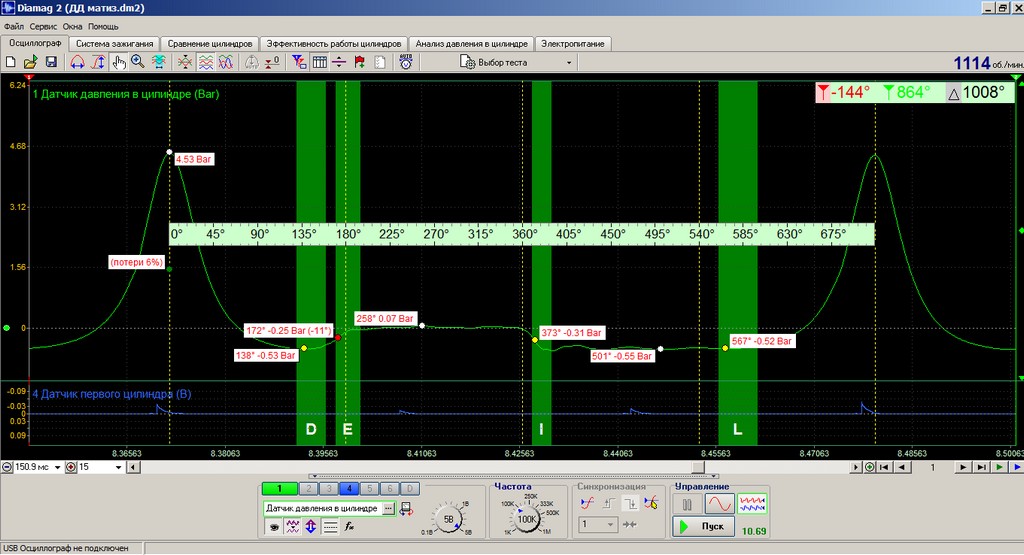Click the sensor swap icon beside name field

tap(406, 509)
